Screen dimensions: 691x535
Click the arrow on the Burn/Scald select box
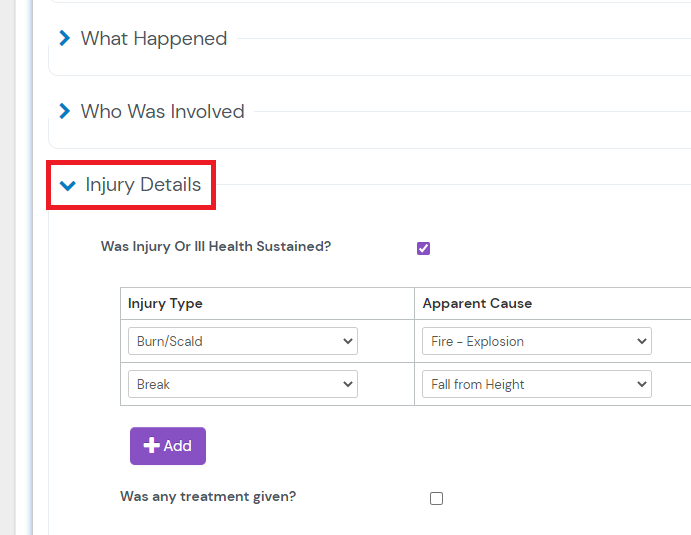pyautogui.click(x=348, y=341)
